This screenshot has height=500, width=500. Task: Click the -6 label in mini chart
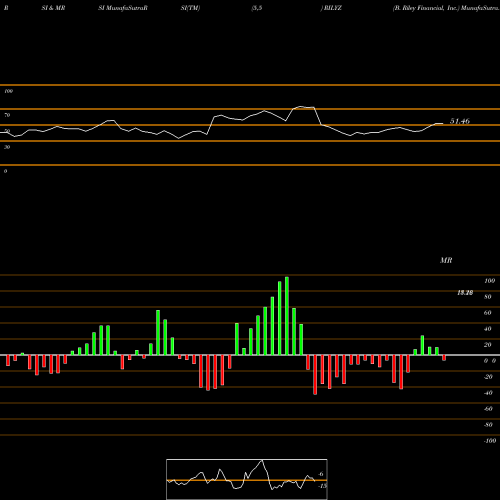[320, 474]
